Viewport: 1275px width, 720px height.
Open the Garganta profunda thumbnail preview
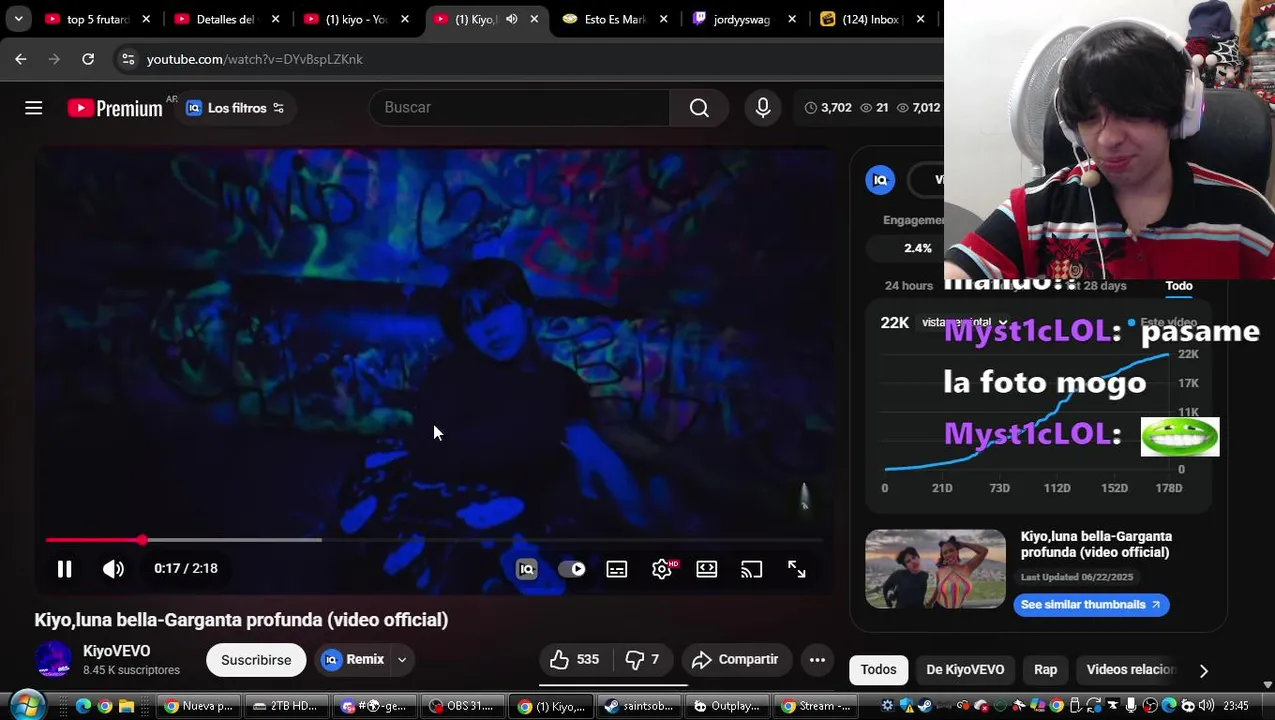[x=935, y=569]
